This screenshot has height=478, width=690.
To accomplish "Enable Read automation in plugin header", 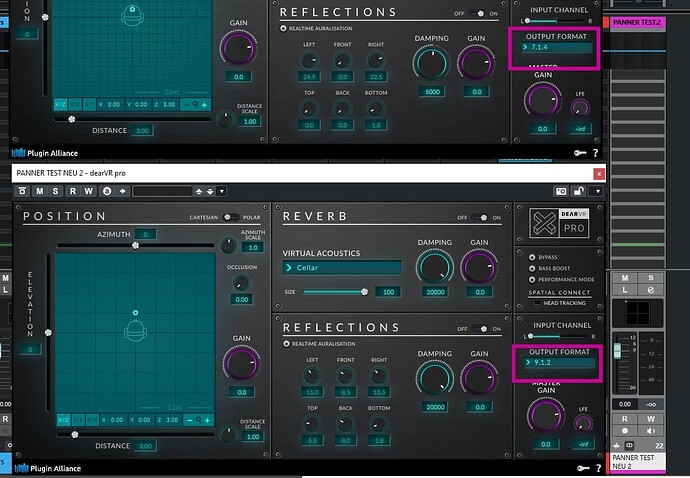I will pyautogui.click(x=73, y=191).
